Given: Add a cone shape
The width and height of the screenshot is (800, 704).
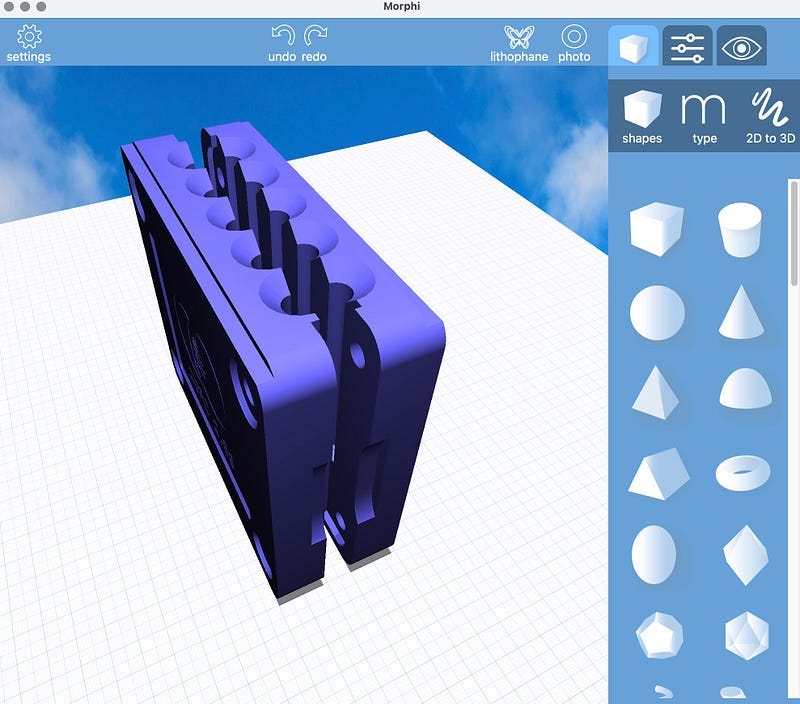Looking at the screenshot, I should 741,312.
